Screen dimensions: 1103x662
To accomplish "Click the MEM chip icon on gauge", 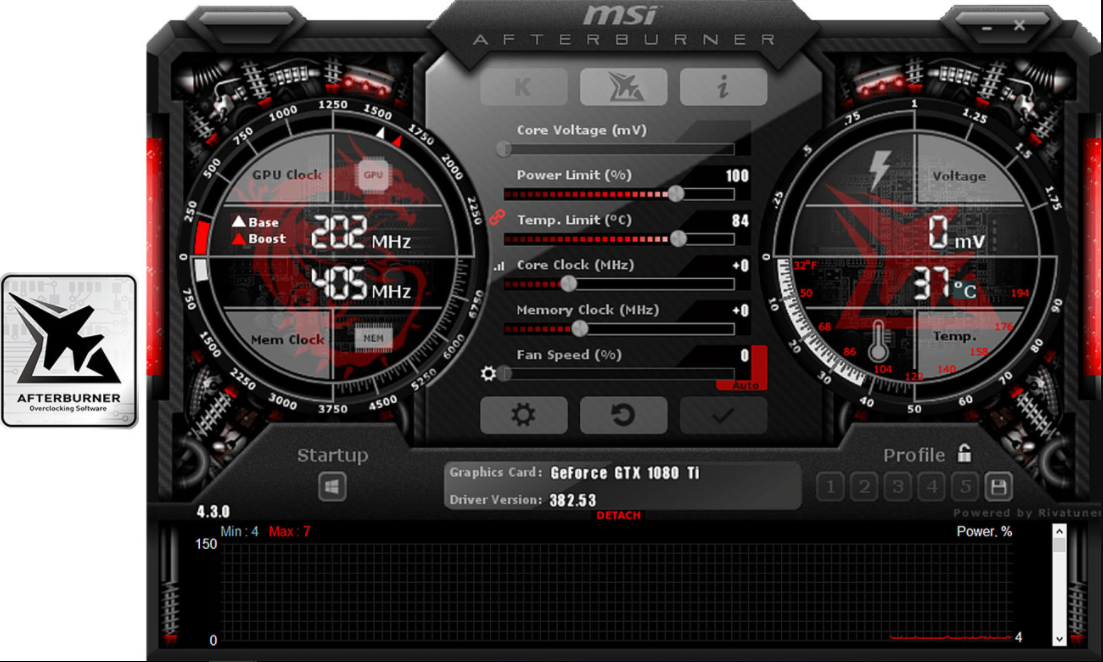I will (x=373, y=338).
